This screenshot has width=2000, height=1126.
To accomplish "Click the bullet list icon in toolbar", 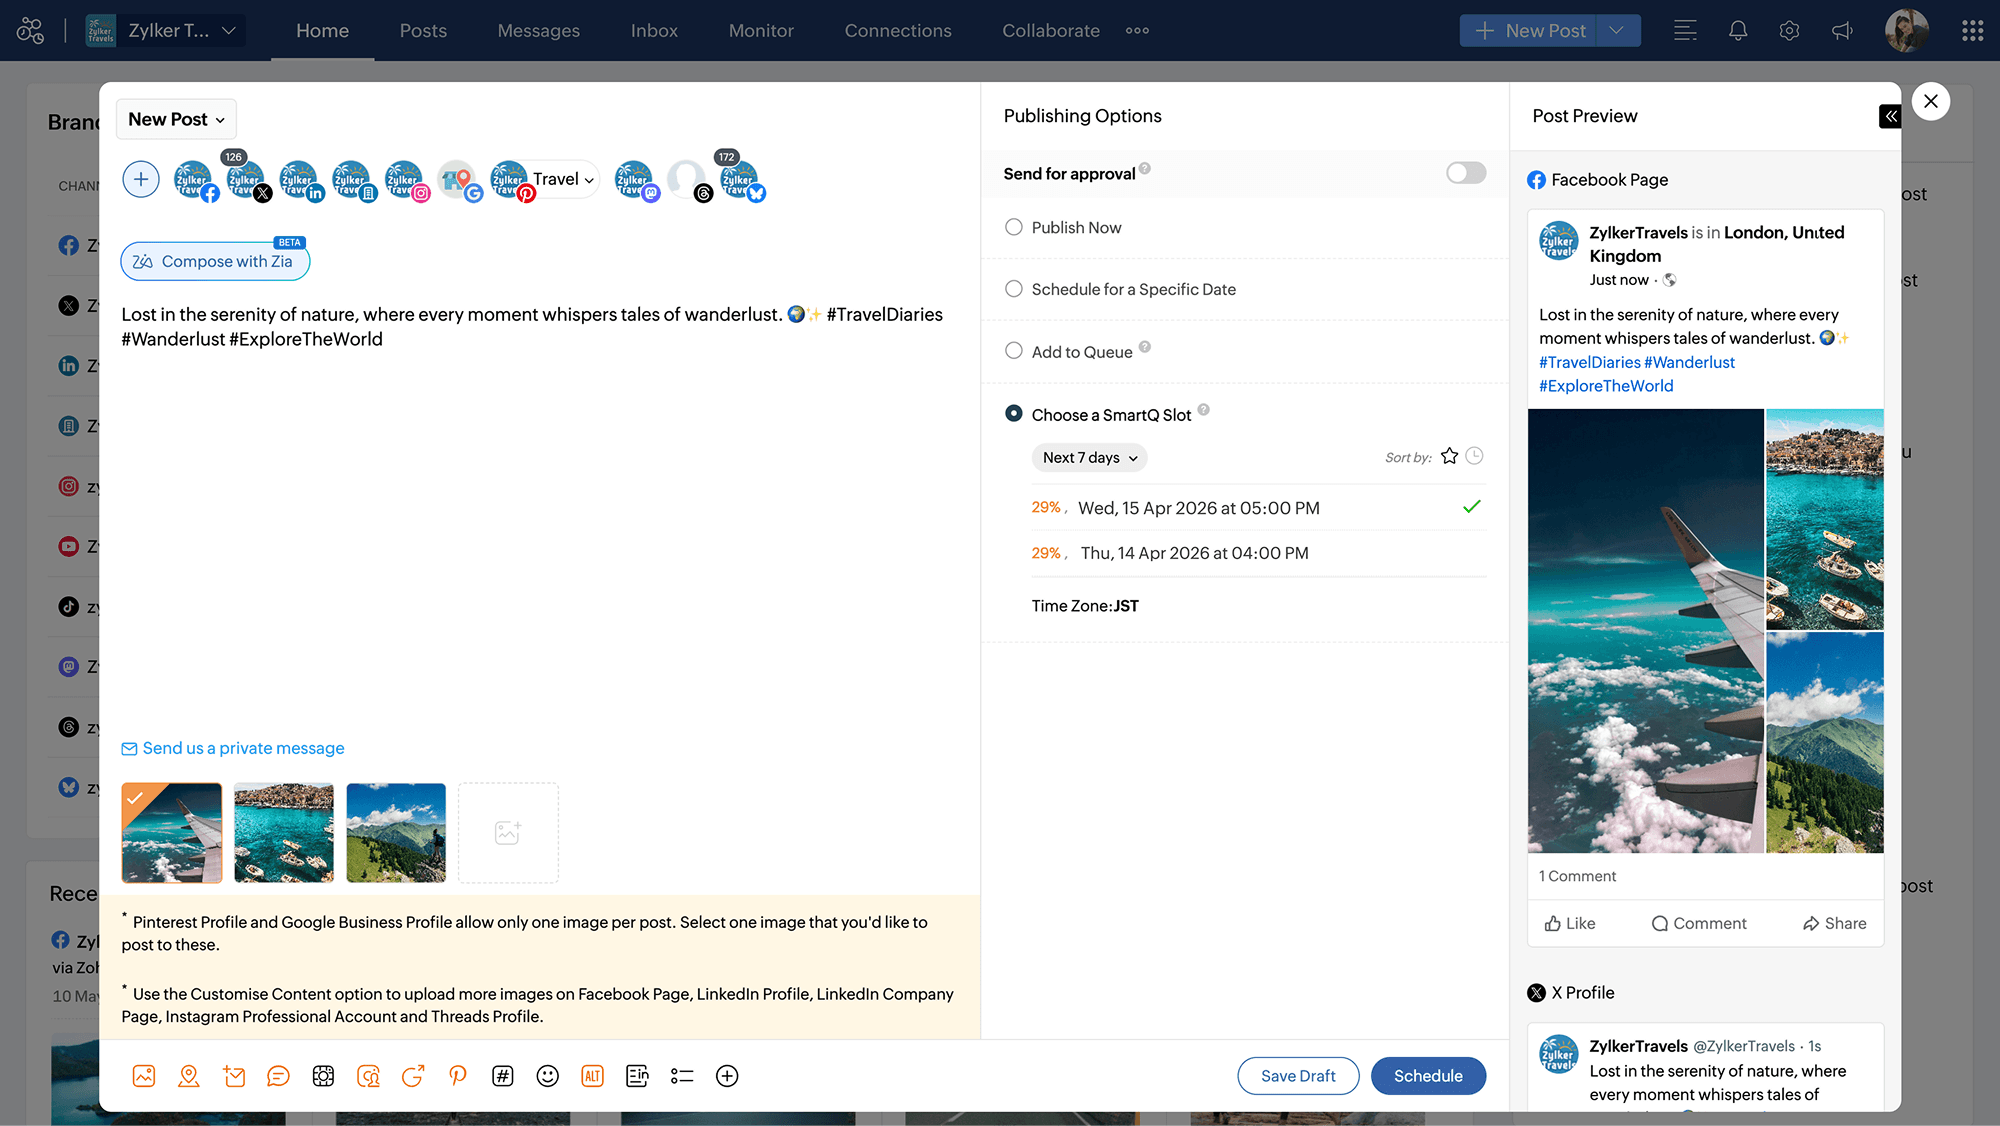I will pos(682,1076).
